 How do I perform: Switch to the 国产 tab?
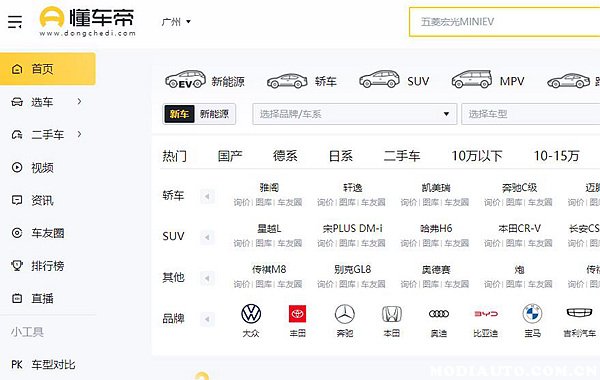(230, 156)
